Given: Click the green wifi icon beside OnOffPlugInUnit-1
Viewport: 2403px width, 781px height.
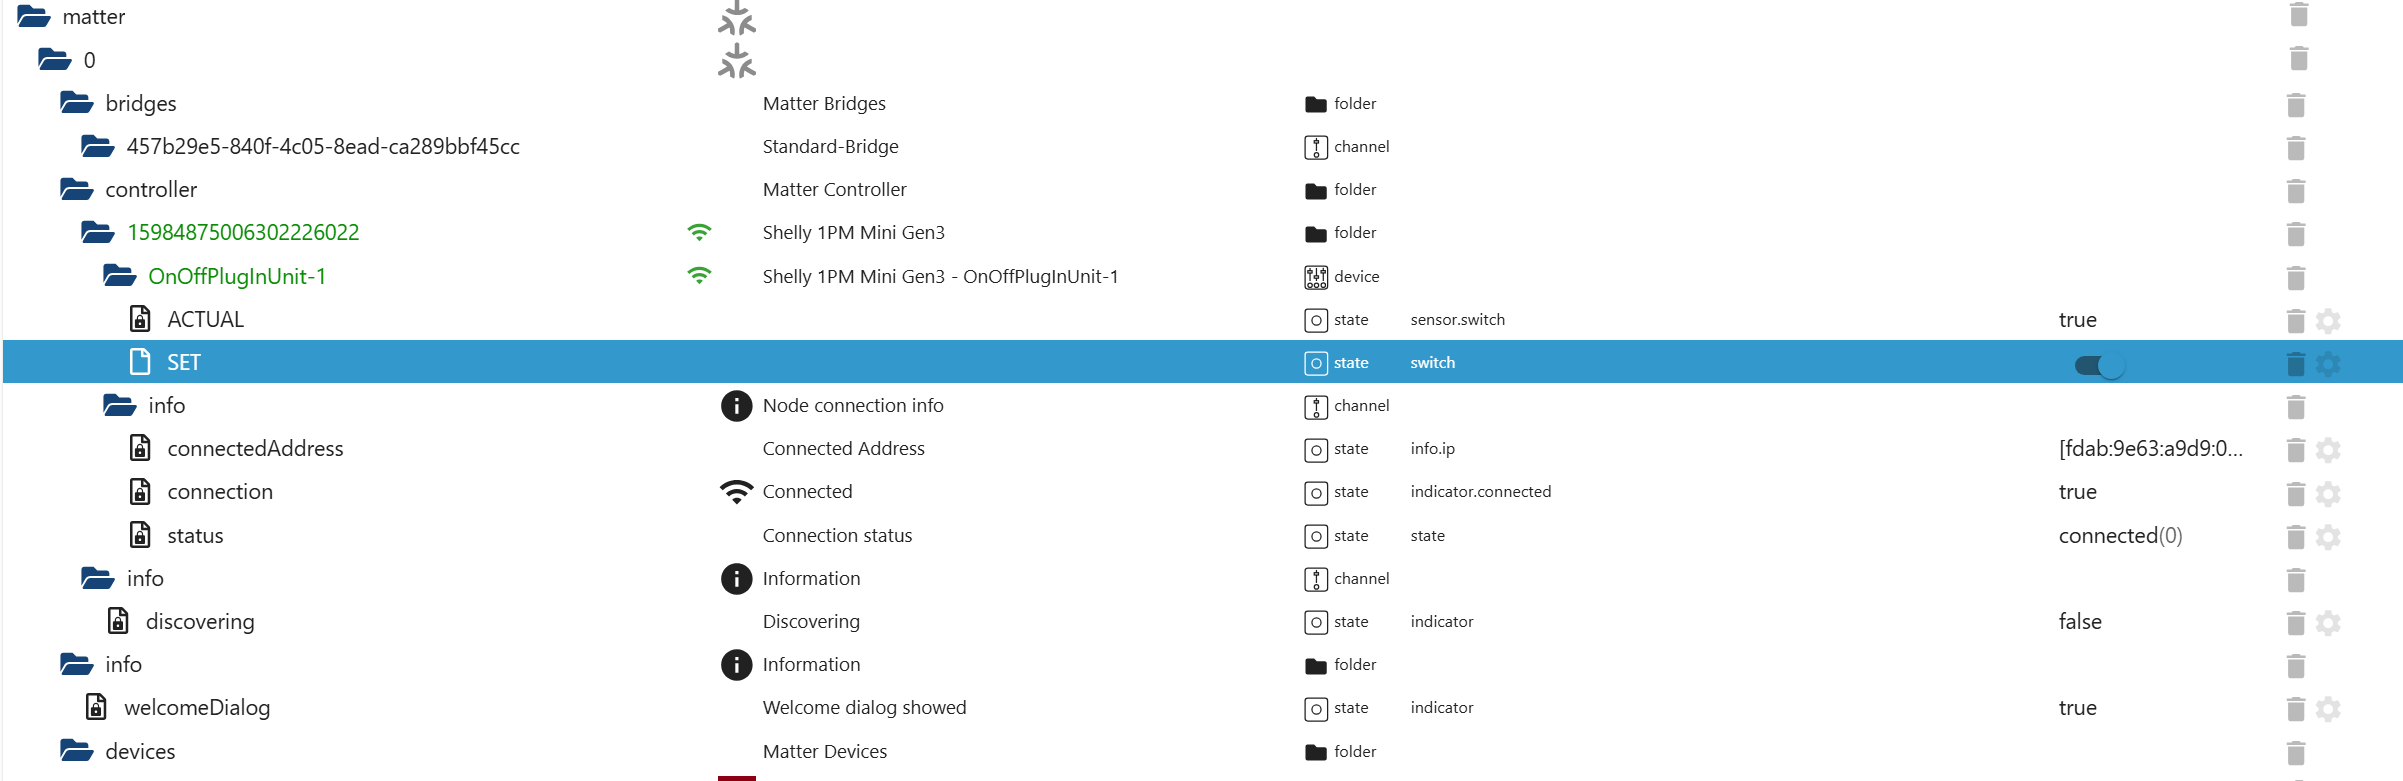Looking at the screenshot, I should [x=699, y=276].
